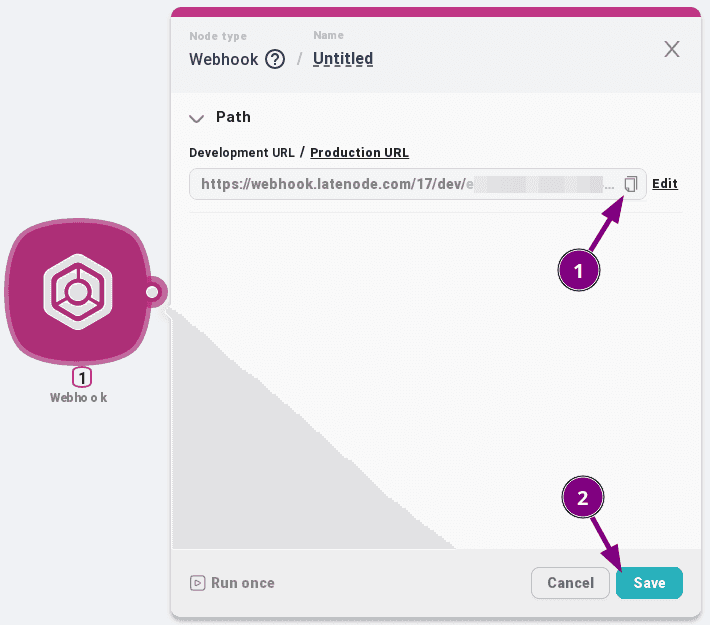Screen dimensions: 710x625
Task: Click the pink Webhook node icon
Action: [77, 292]
